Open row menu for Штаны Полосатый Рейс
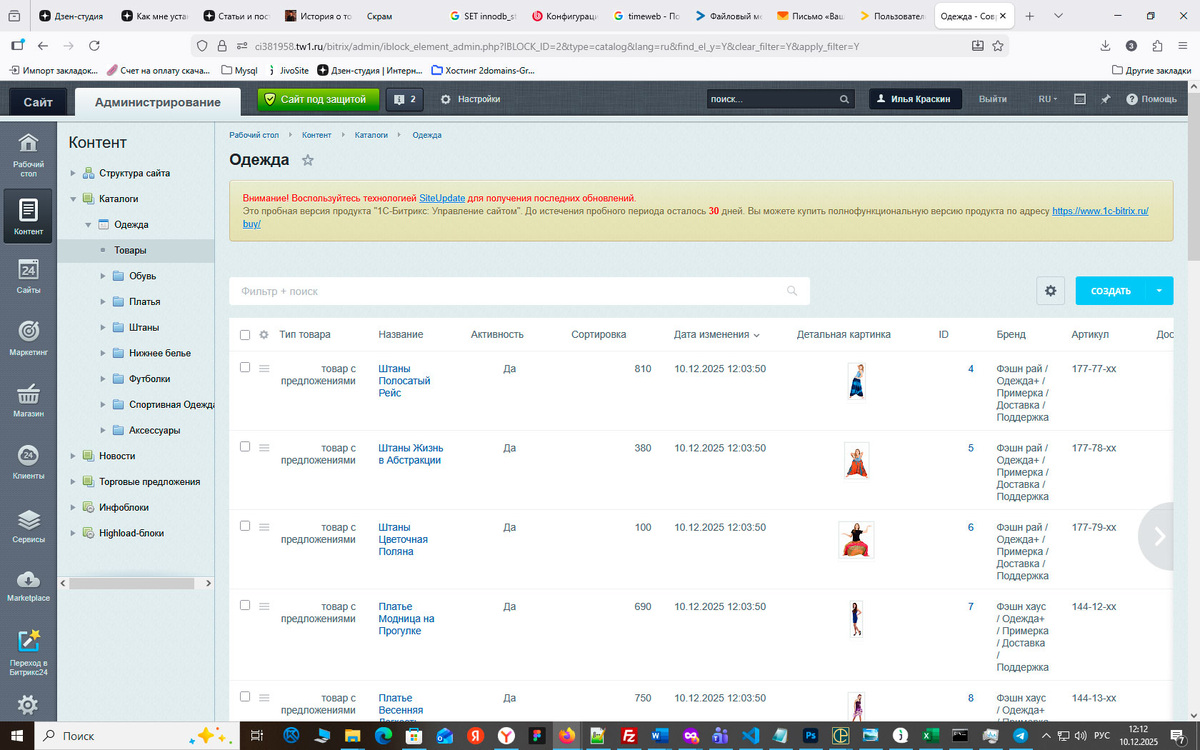Viewport: 1200px width, 750px height. coord(264,369)
